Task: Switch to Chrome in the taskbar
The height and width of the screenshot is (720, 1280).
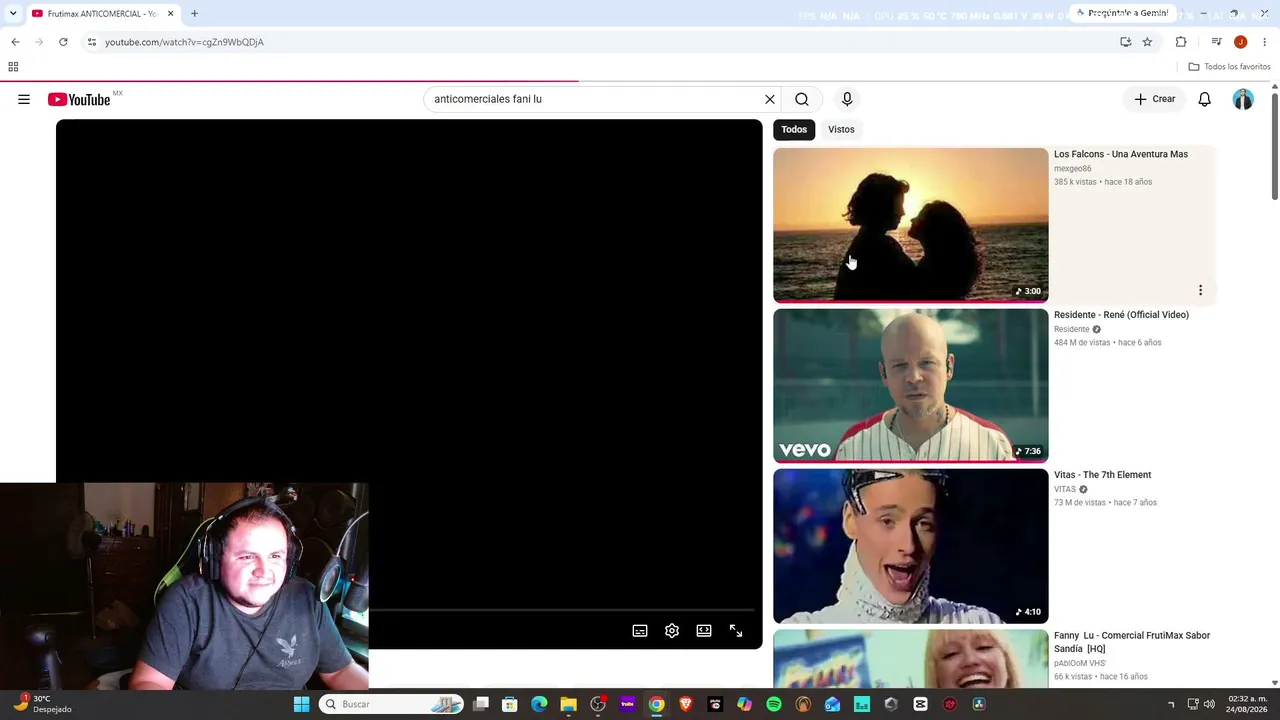Action: [656, 704]
